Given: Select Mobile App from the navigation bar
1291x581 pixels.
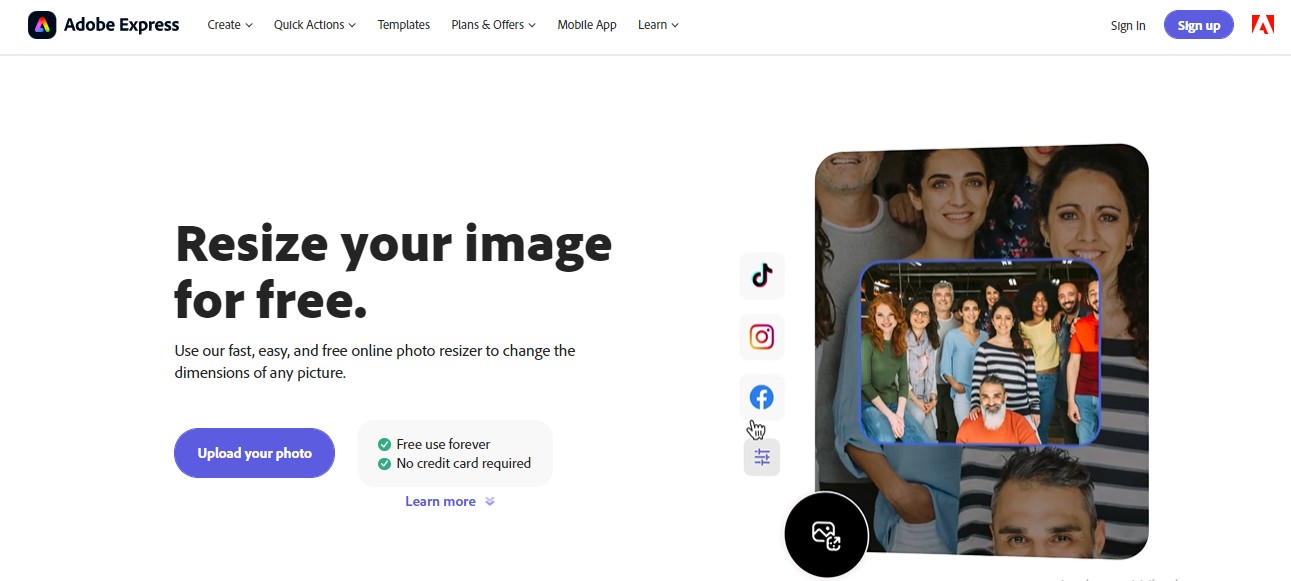Looking at the screenshot, I should [586, 24].
